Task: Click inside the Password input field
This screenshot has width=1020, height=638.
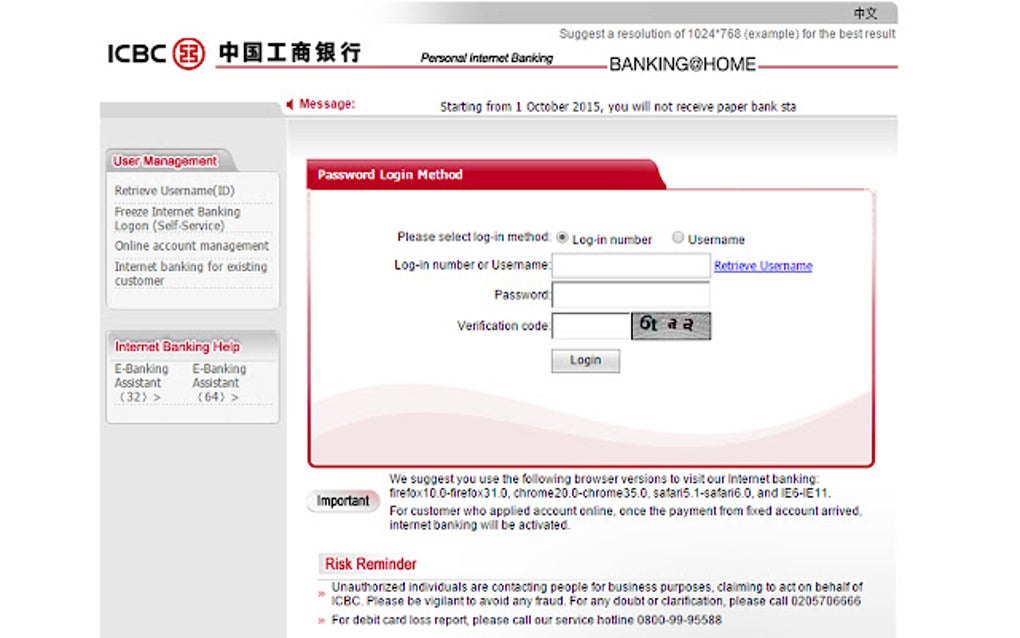Action: point(631,294)
